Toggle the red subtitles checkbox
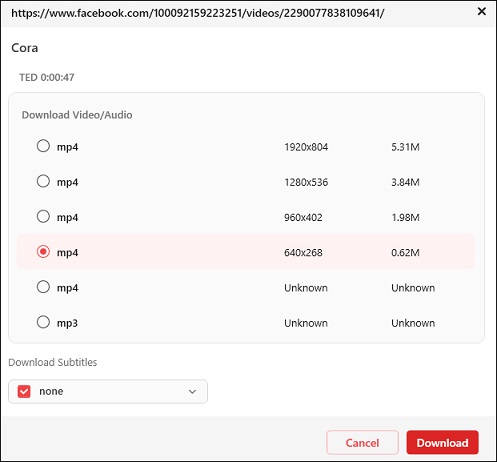The width and height of the screenshot is (497, 462). pos(24,391)
